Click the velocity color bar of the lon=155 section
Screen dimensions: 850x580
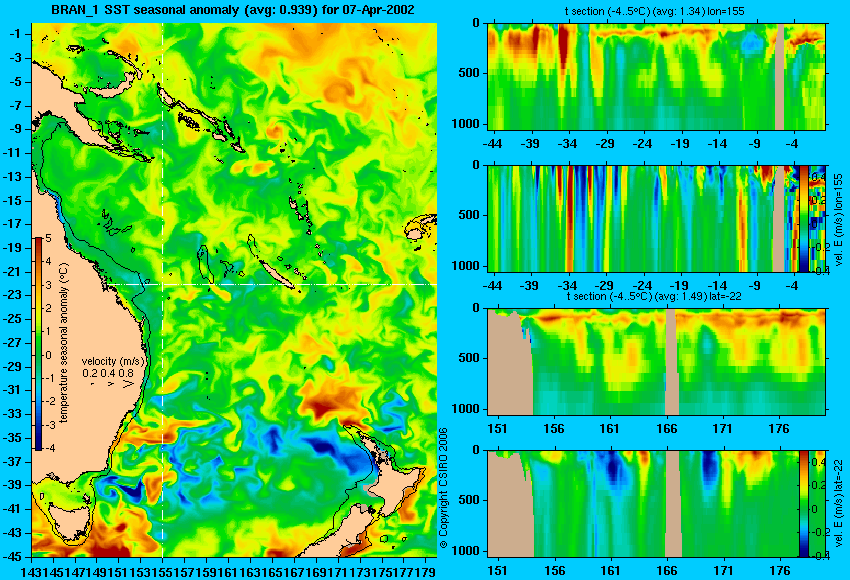pyautogui.click(x=804, y=219)
